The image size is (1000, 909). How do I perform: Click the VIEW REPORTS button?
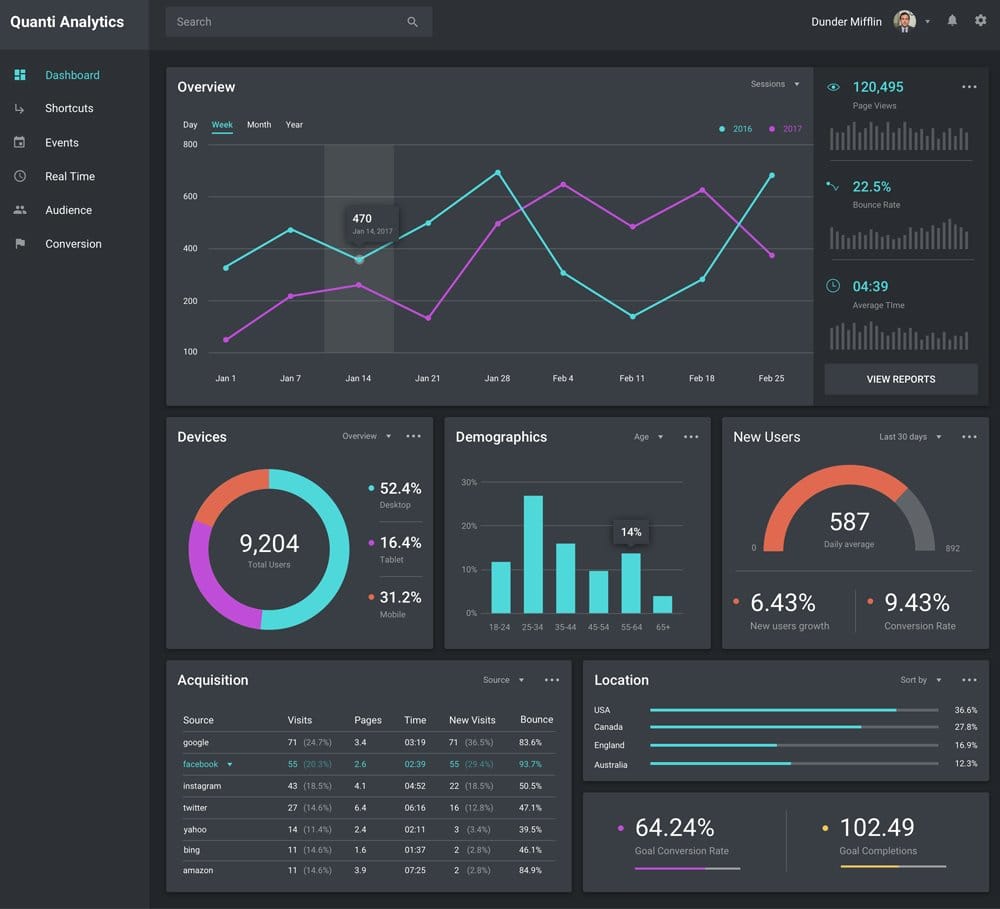[x=900, y=379]
